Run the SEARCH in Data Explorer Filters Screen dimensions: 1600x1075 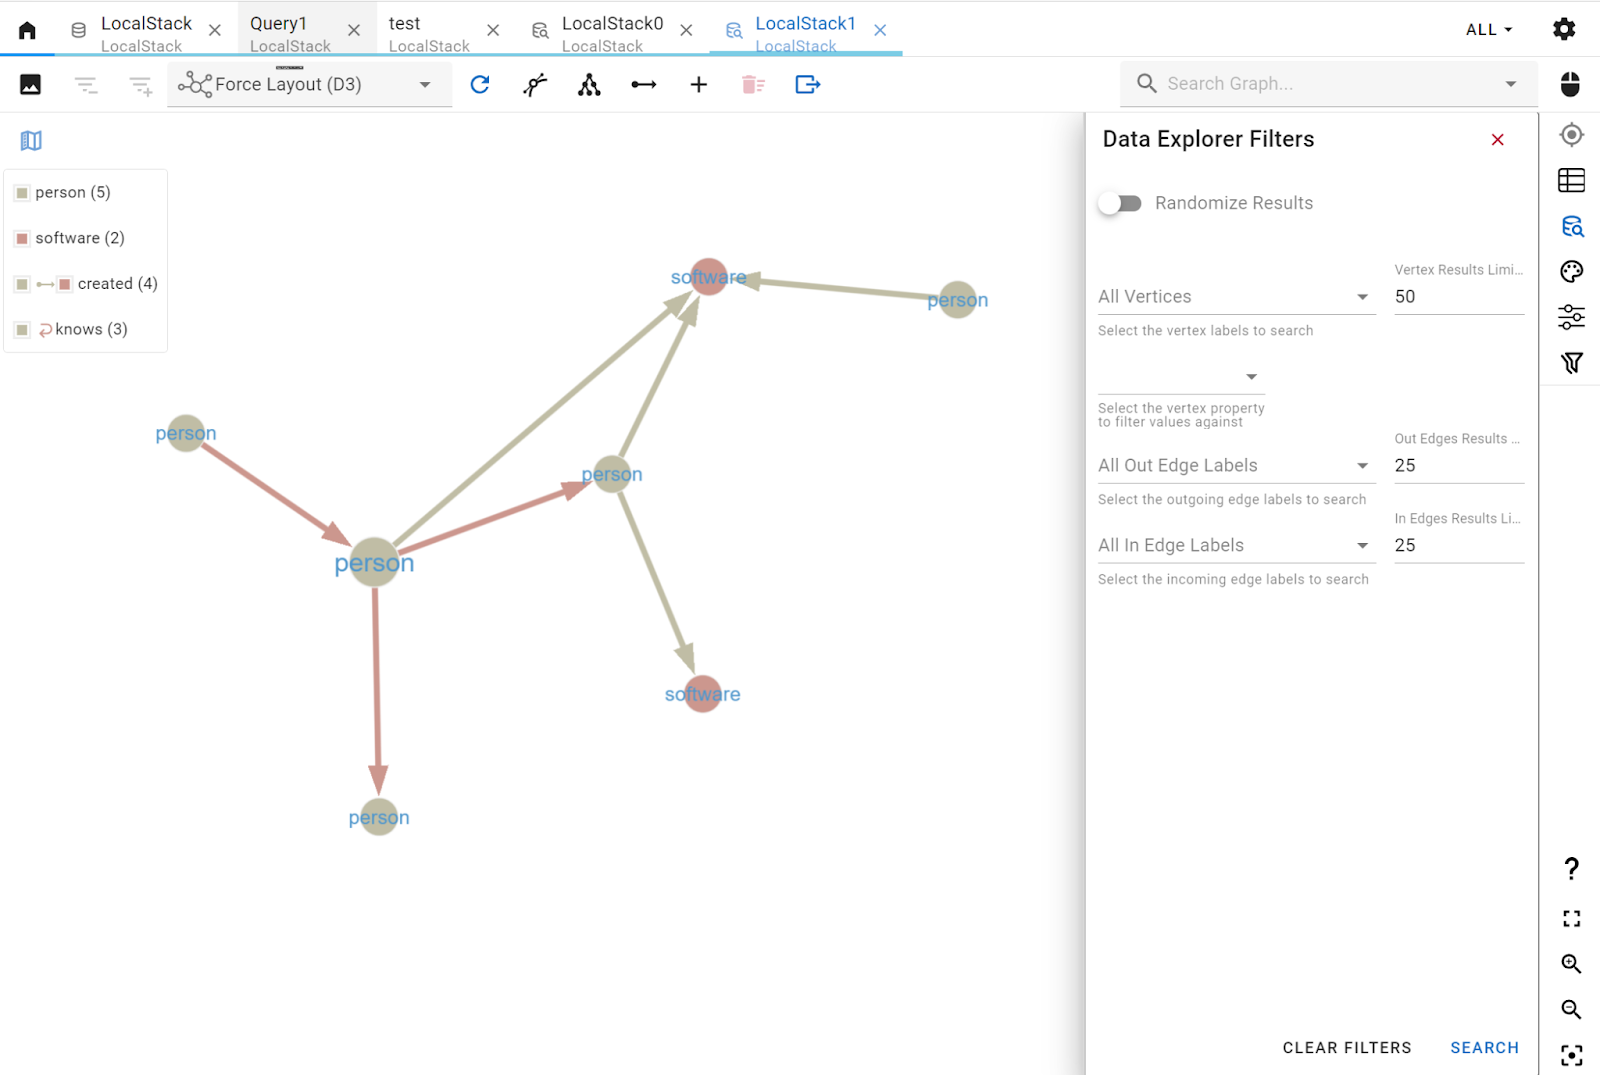(x=1484, y=1047)
